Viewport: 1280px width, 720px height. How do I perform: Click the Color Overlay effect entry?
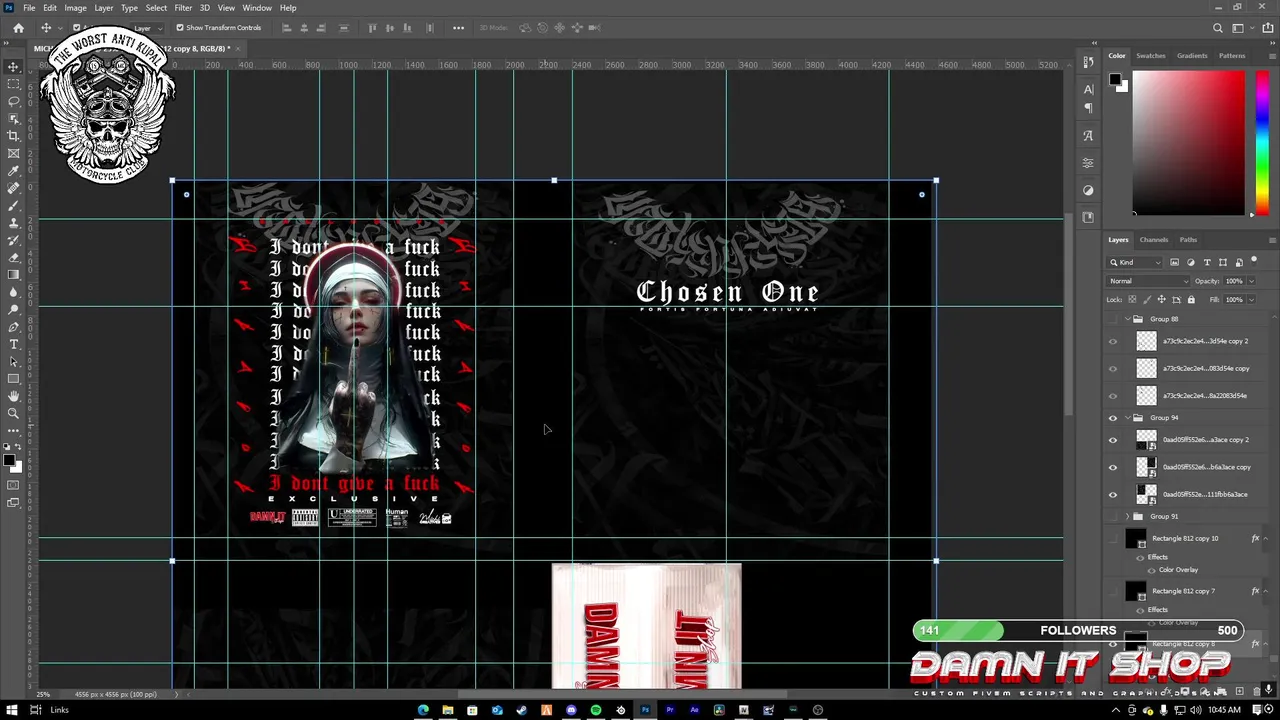(1178, 570)
